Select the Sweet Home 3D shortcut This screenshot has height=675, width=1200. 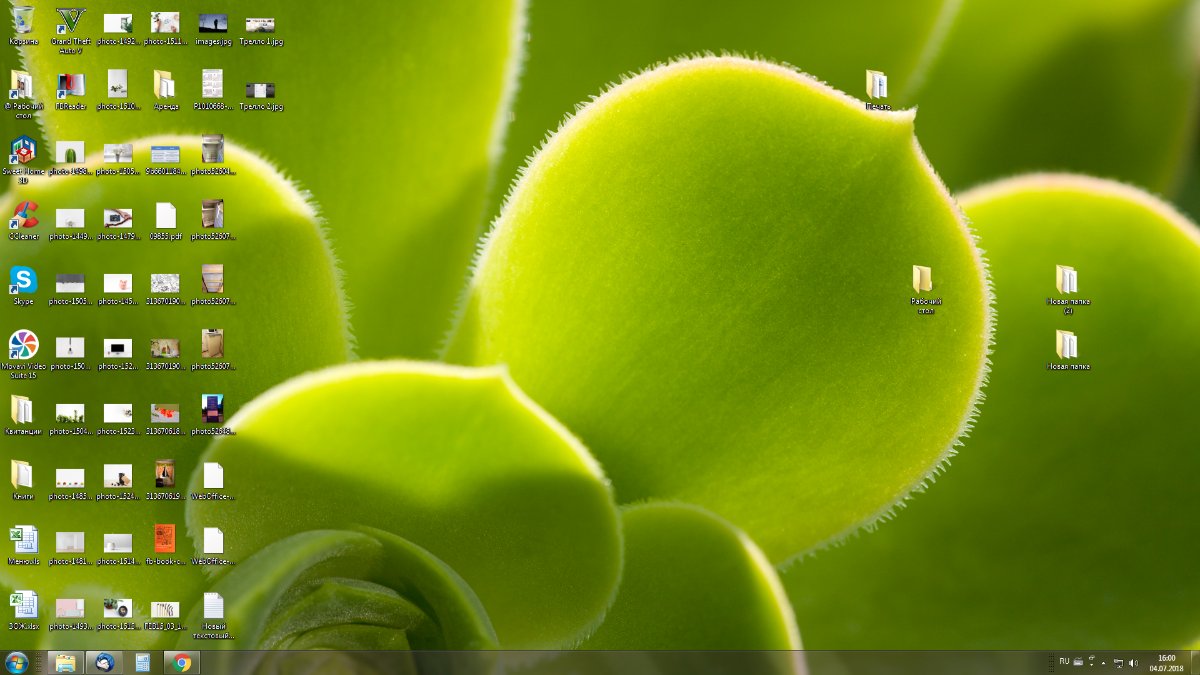(23, 152)
